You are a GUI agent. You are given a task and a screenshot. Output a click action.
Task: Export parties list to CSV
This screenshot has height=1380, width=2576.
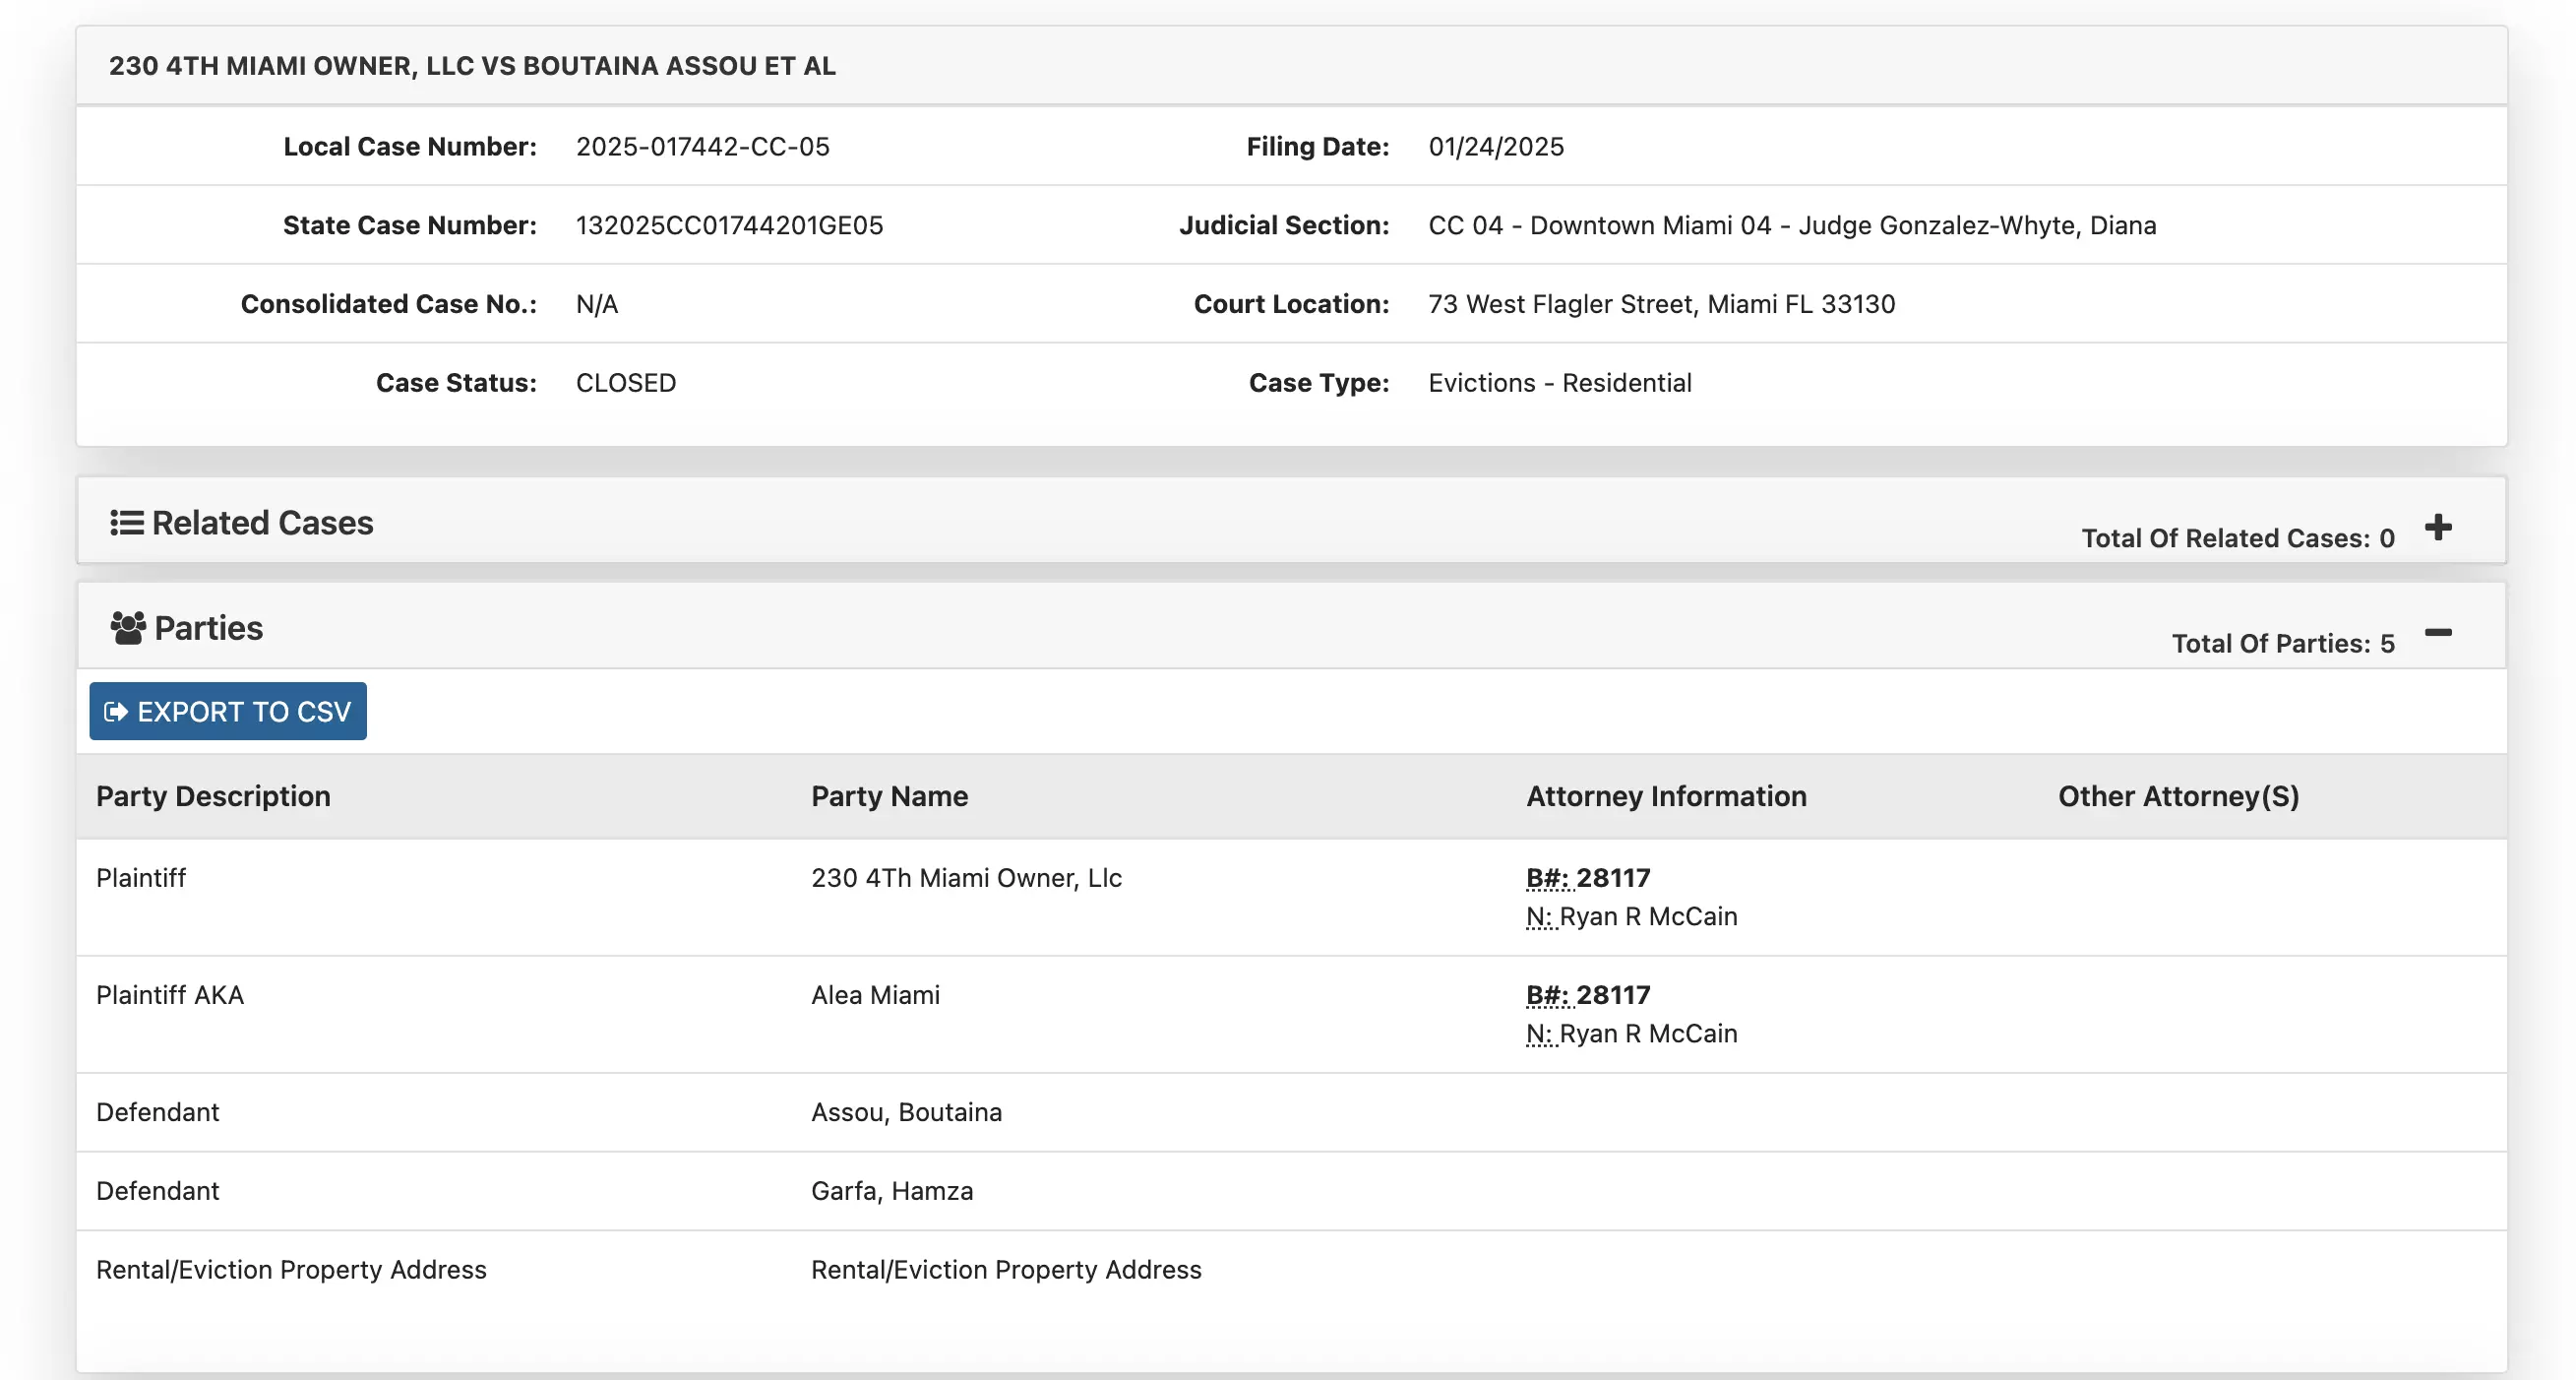[x=228, y=711]
